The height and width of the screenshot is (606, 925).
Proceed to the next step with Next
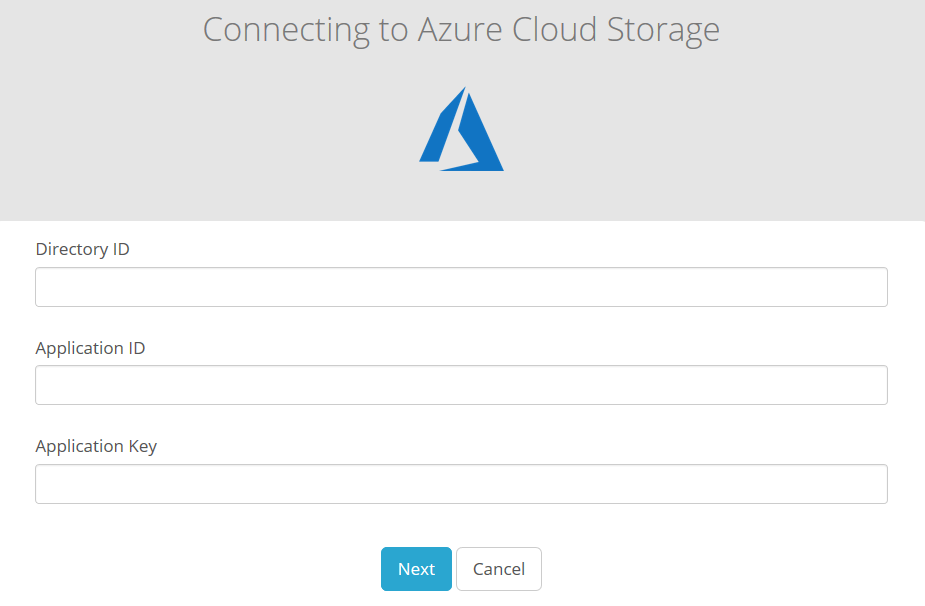[x=416, y=569]
